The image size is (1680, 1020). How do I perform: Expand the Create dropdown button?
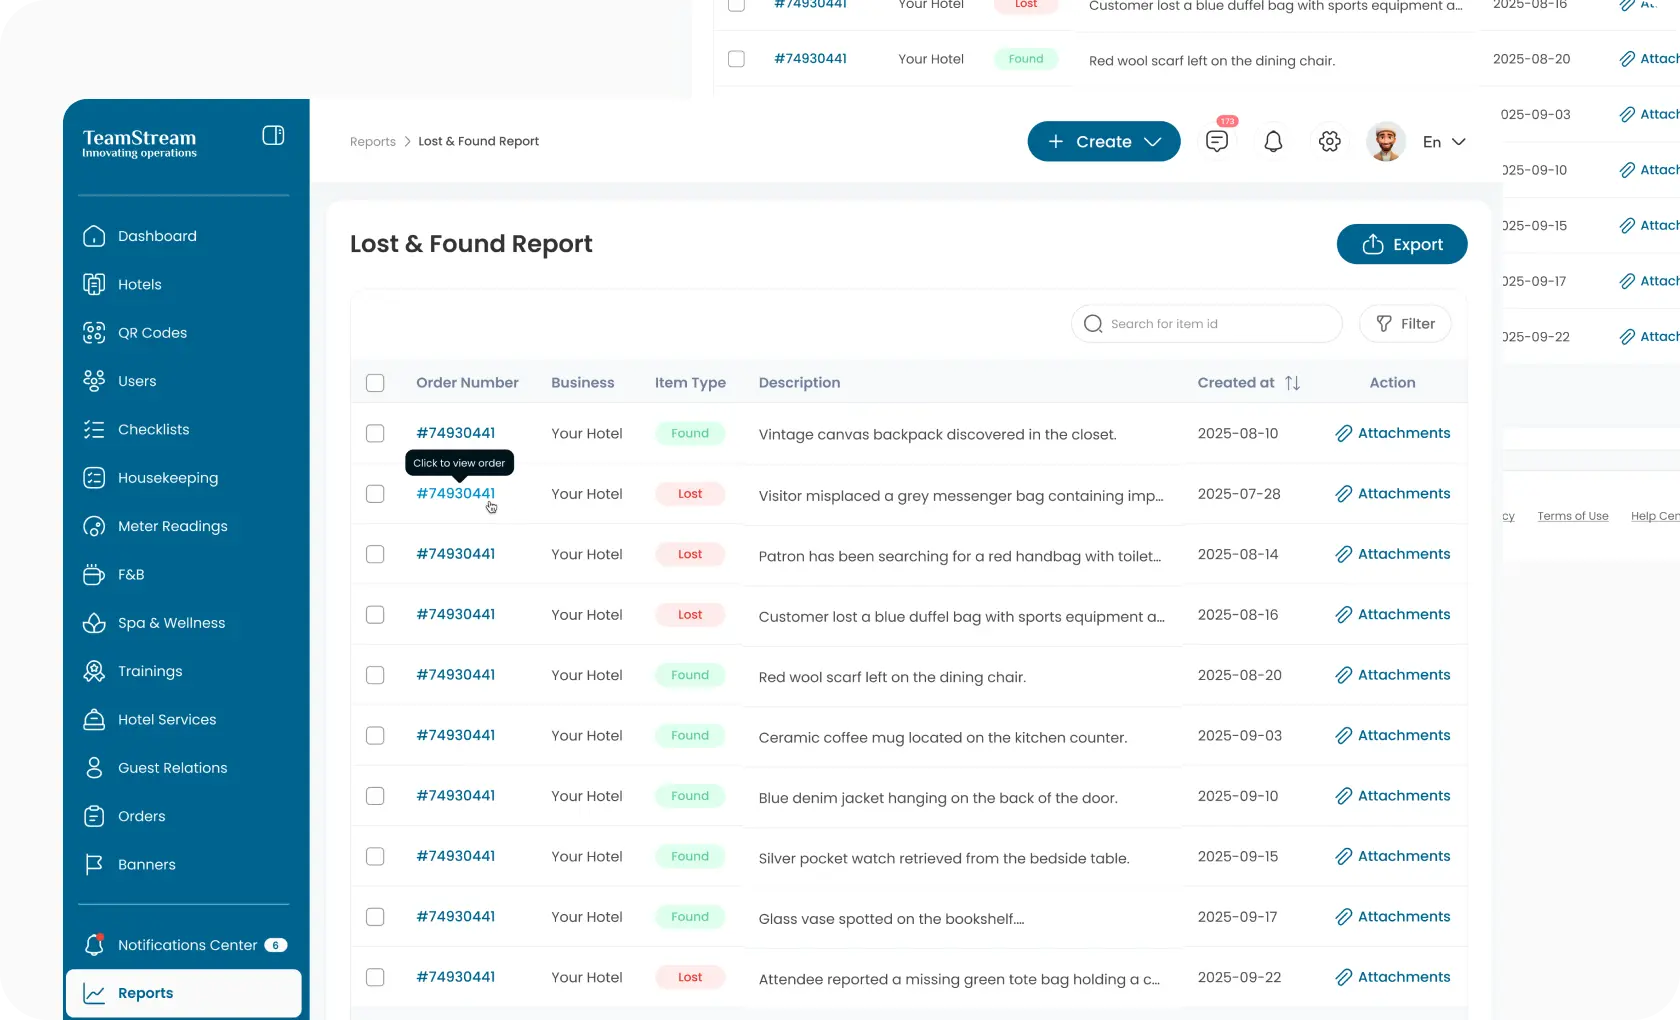click(x=1103, y=142)
